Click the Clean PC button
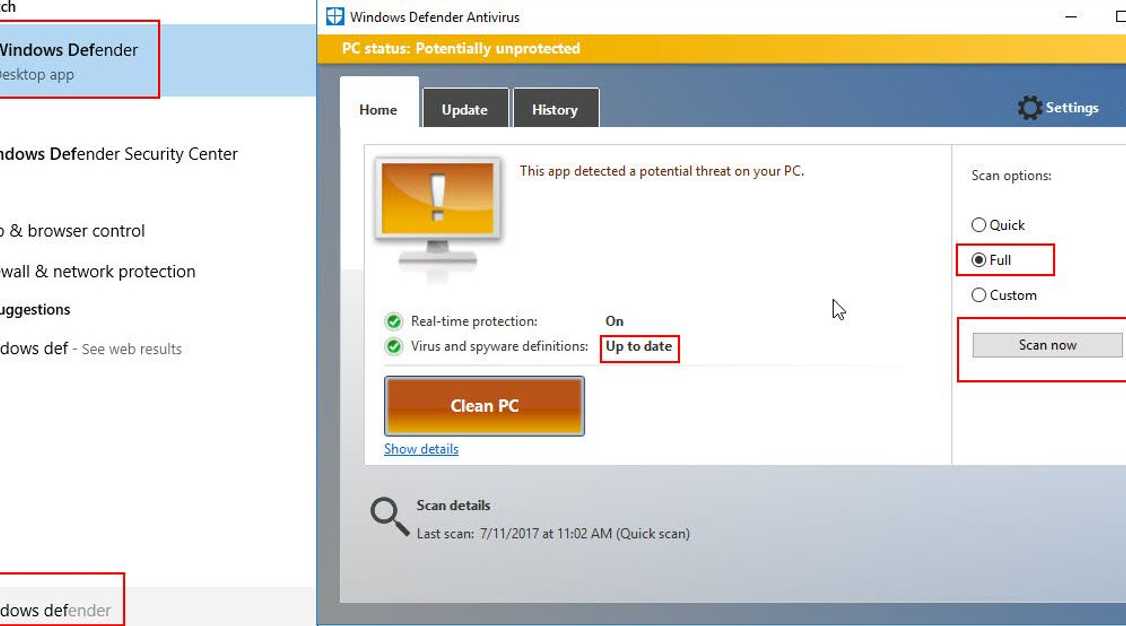This screenshot has width=1126, height=626. (x=484, y=405)
